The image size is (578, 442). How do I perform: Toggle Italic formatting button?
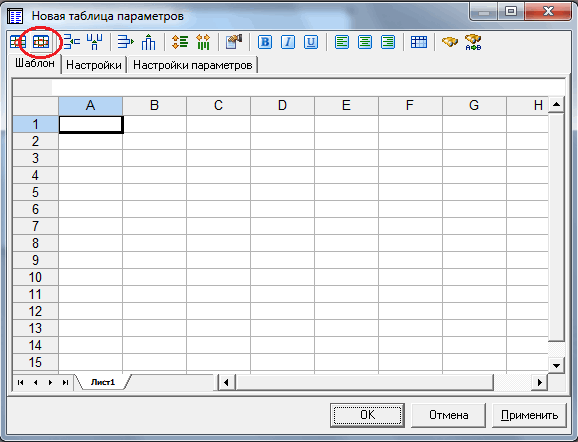pyautogui.click(x=288, y=42)
